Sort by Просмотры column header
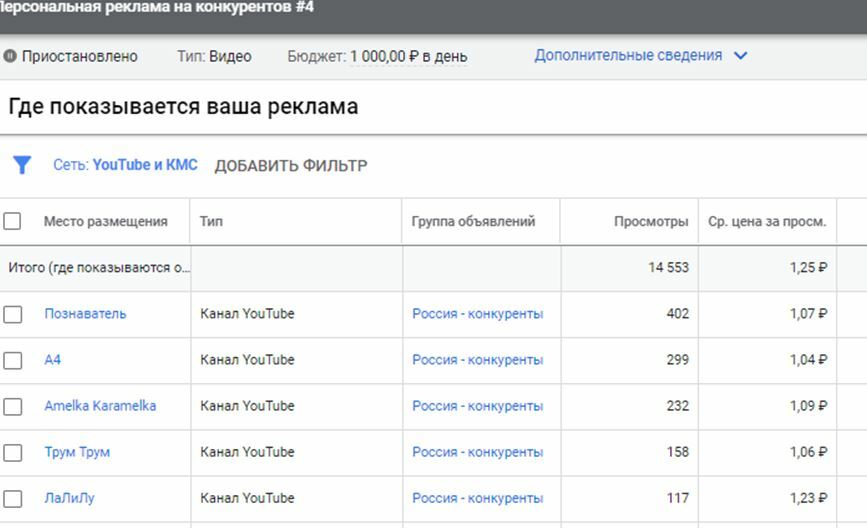This screenshot has height=528, width=867. (x=651, y=222)
